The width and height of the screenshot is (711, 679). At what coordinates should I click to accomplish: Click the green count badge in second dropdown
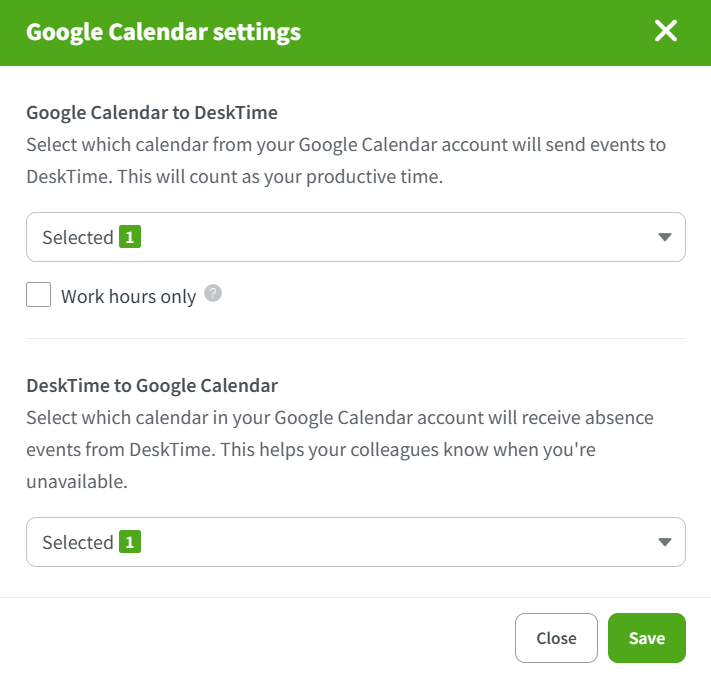[x=129, y=542]
